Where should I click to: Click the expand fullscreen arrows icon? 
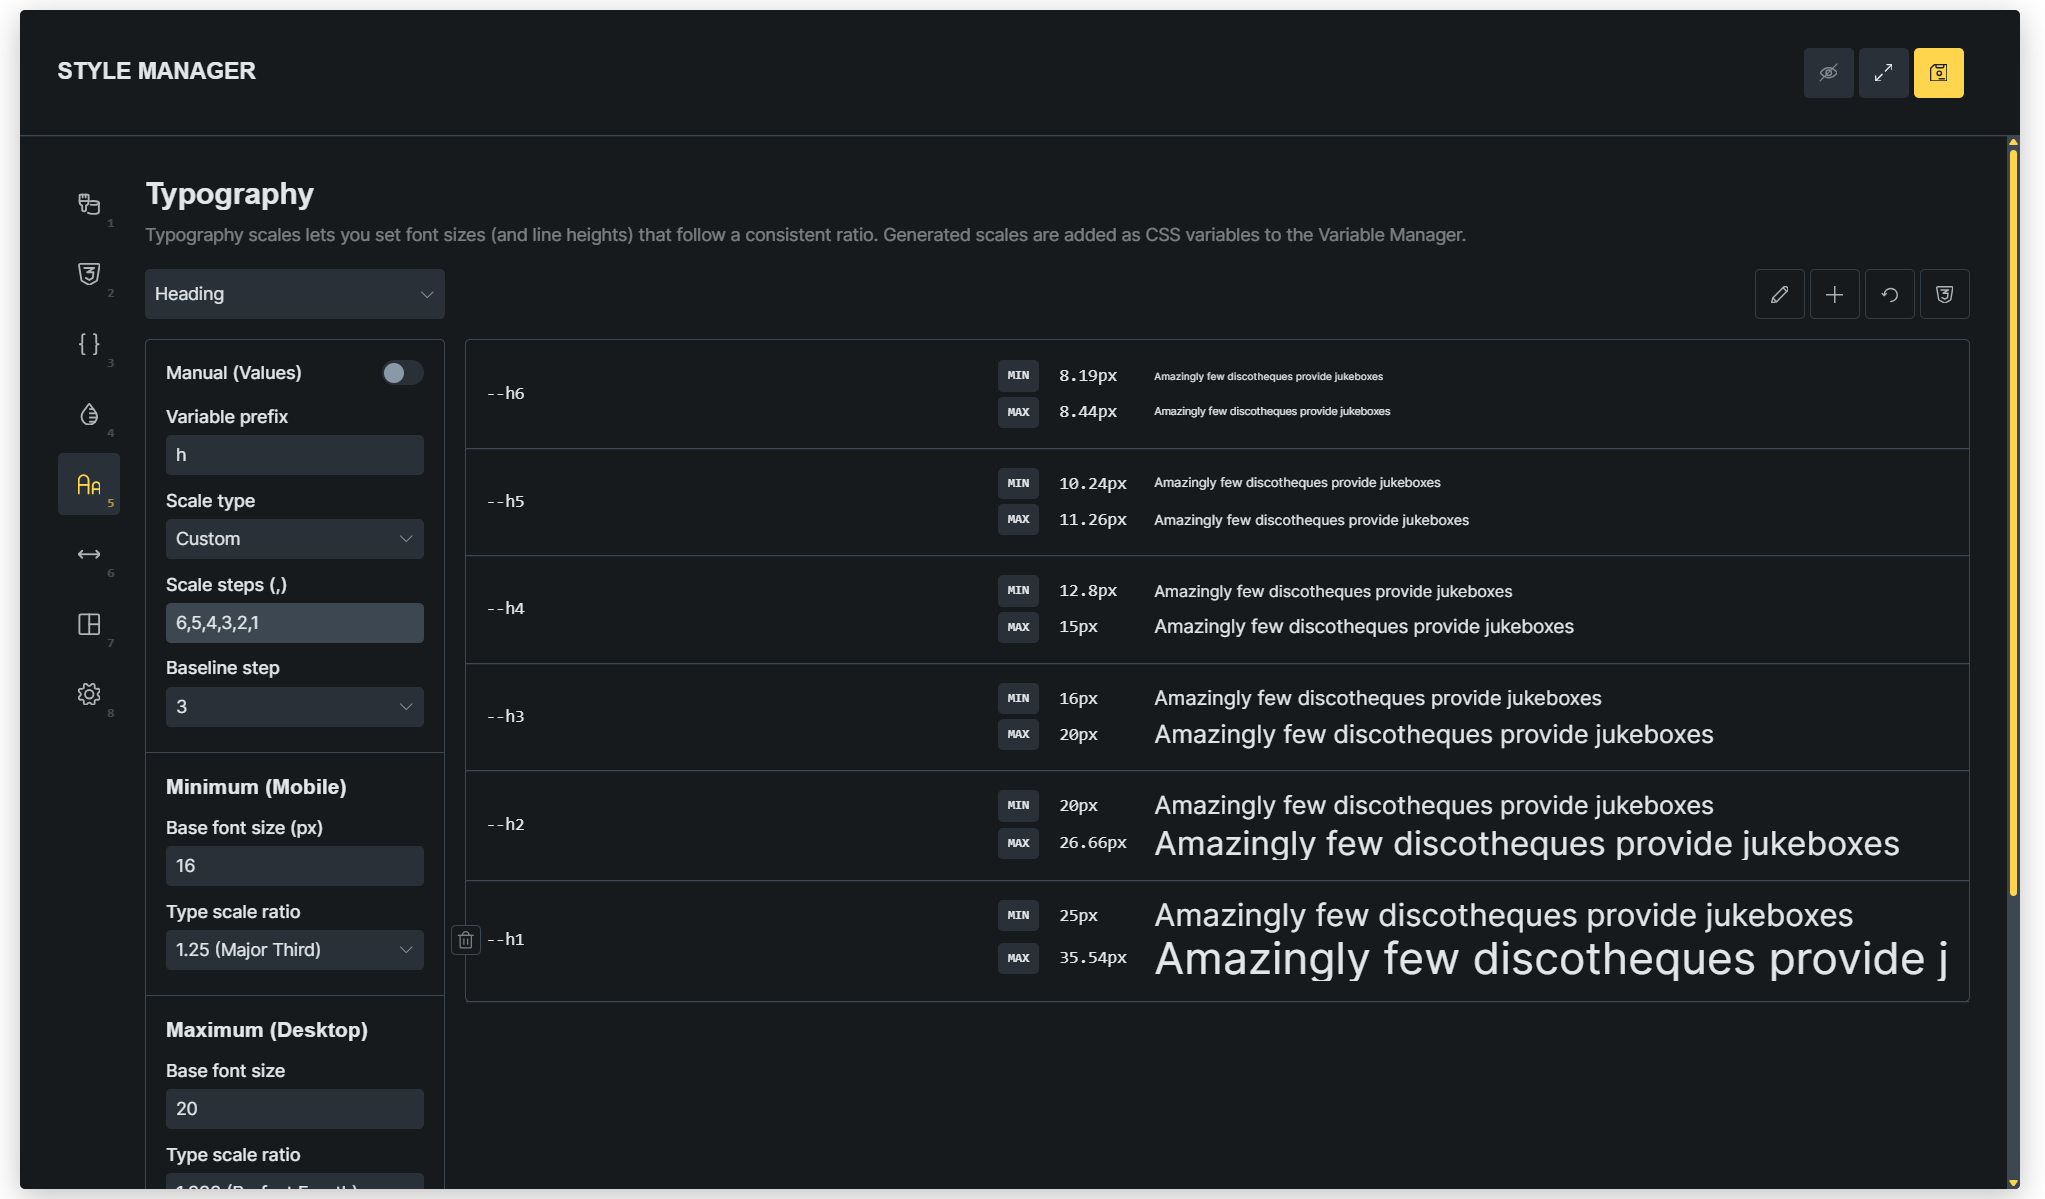click(1883, 73)
